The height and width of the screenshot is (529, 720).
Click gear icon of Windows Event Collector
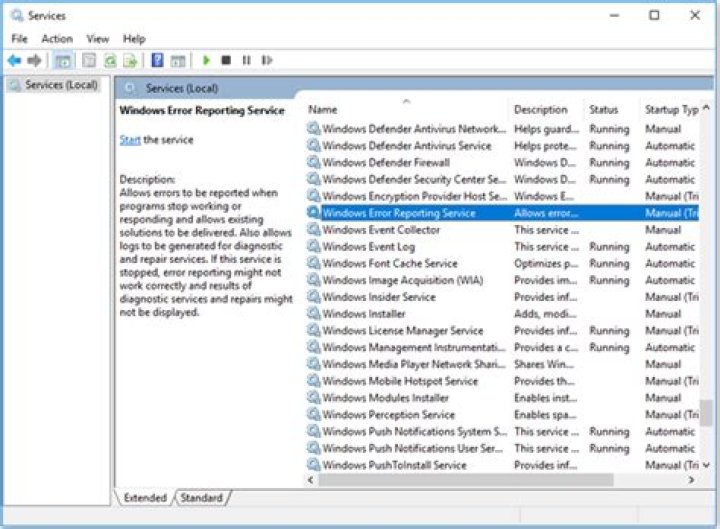(313, 229)
